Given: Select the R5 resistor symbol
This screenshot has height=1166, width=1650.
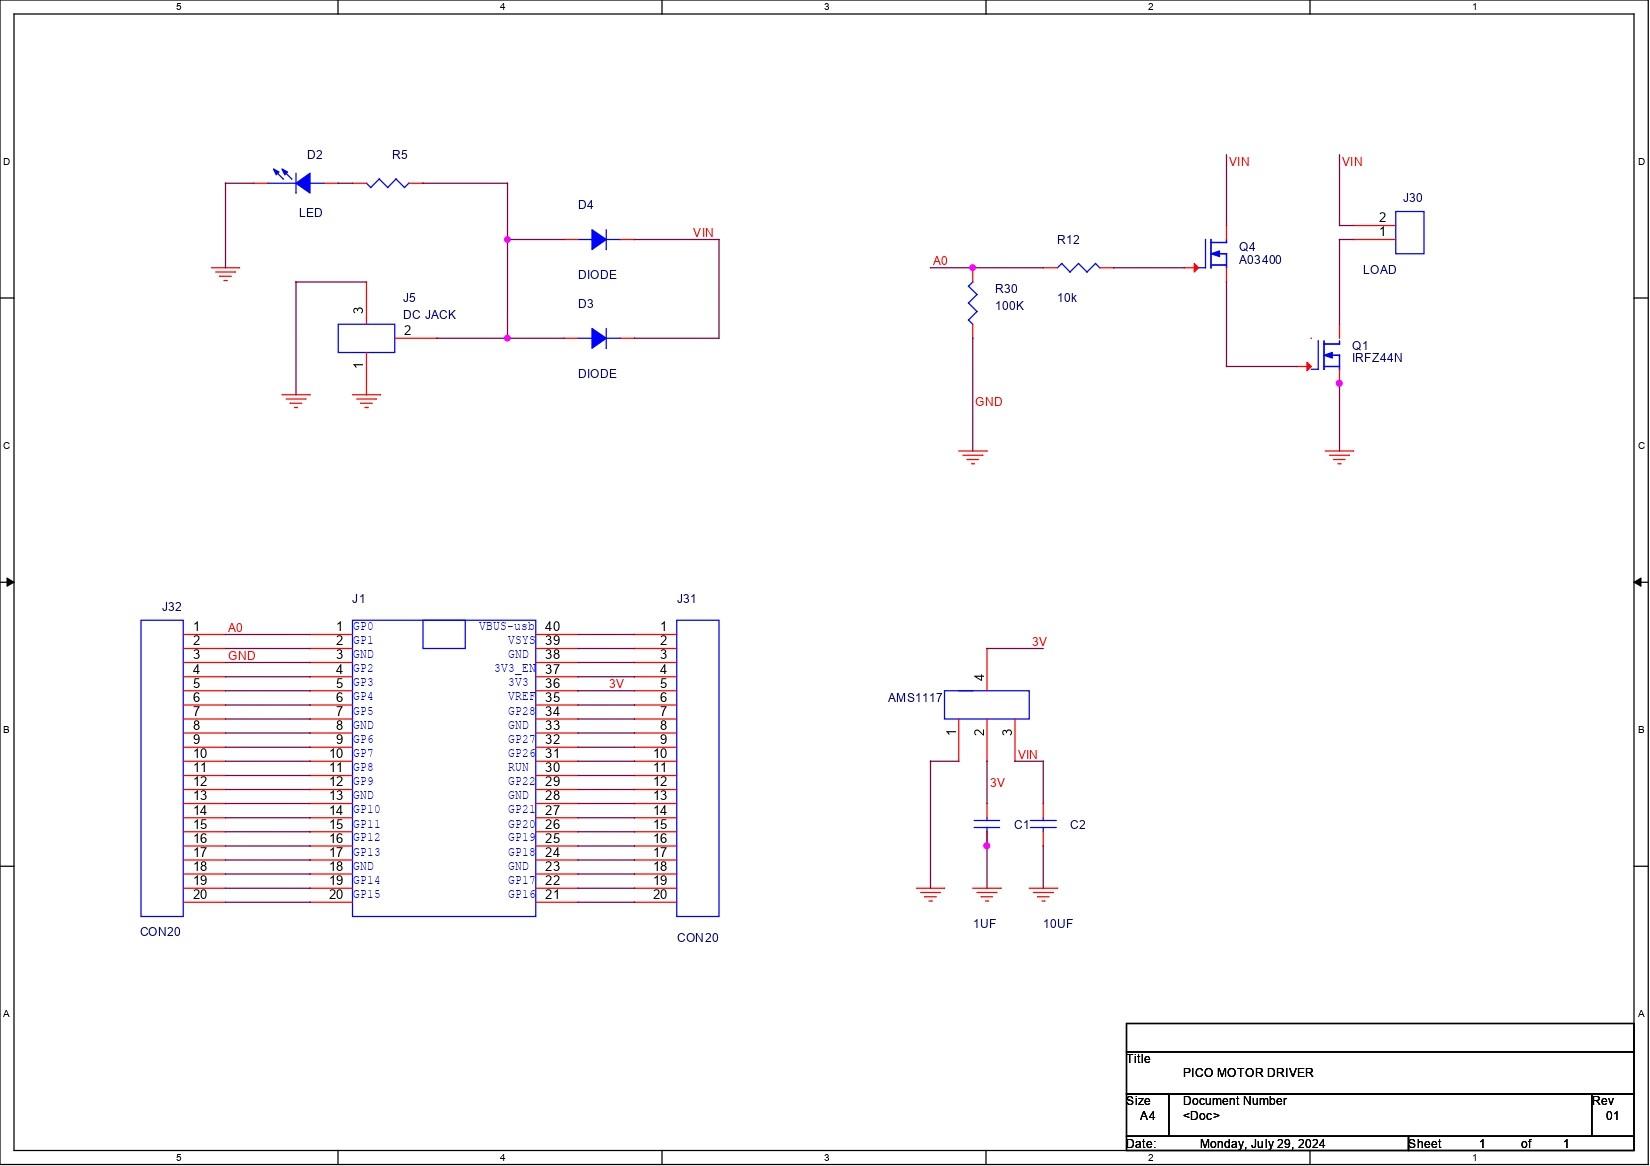Looking at the screenshot, I should (388, 183).
